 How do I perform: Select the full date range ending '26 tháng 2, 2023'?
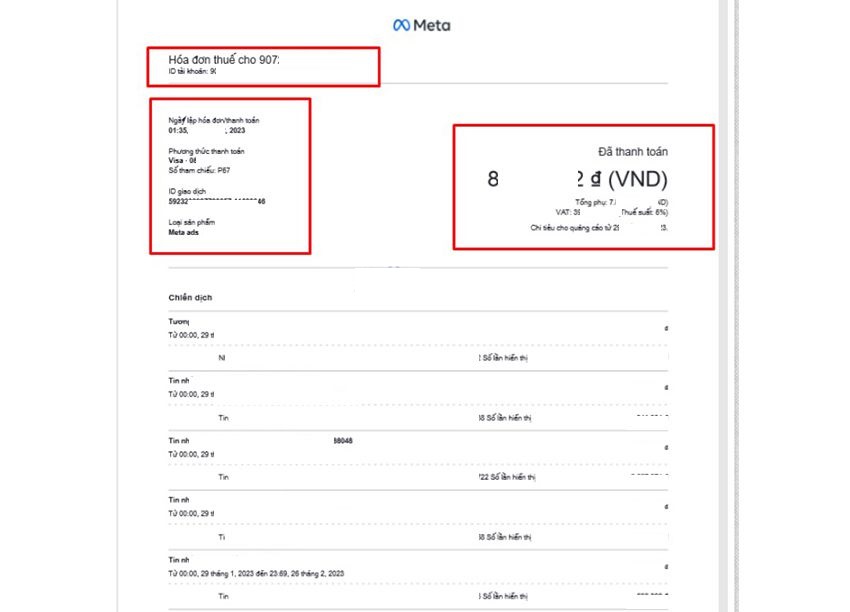256,574
